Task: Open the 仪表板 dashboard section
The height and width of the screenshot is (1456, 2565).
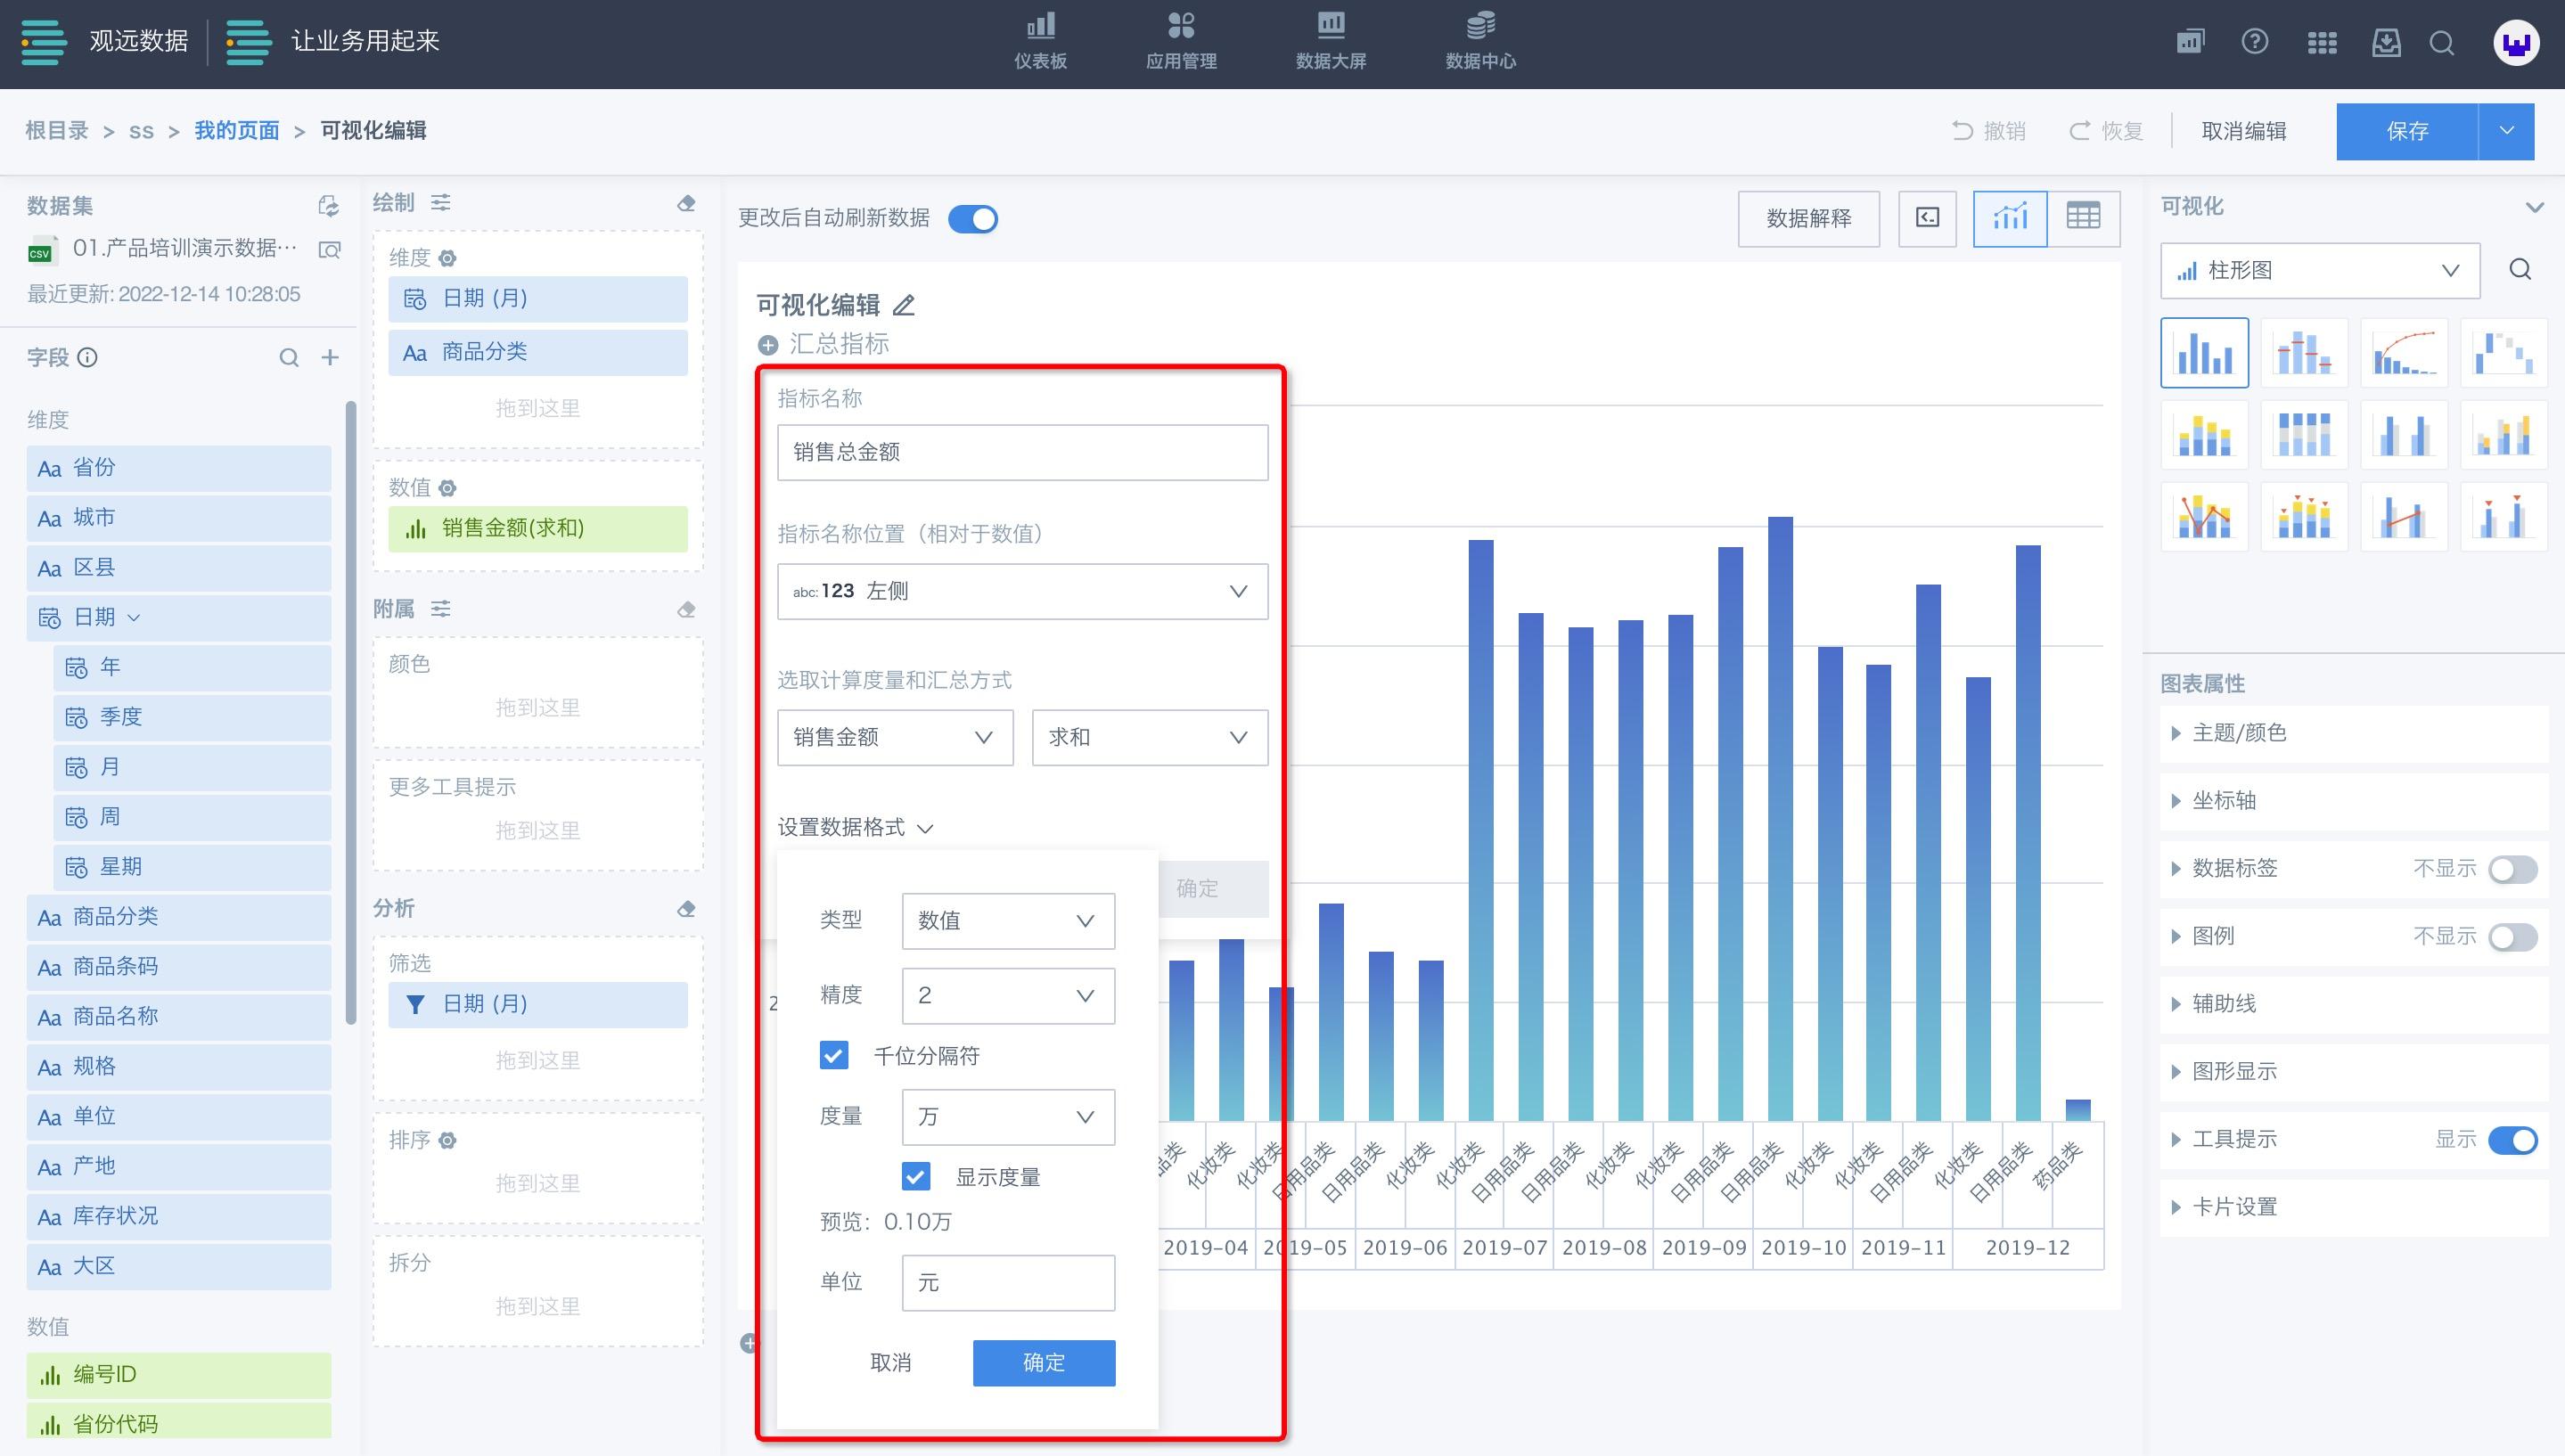Action: click(x=1040, y=42)
